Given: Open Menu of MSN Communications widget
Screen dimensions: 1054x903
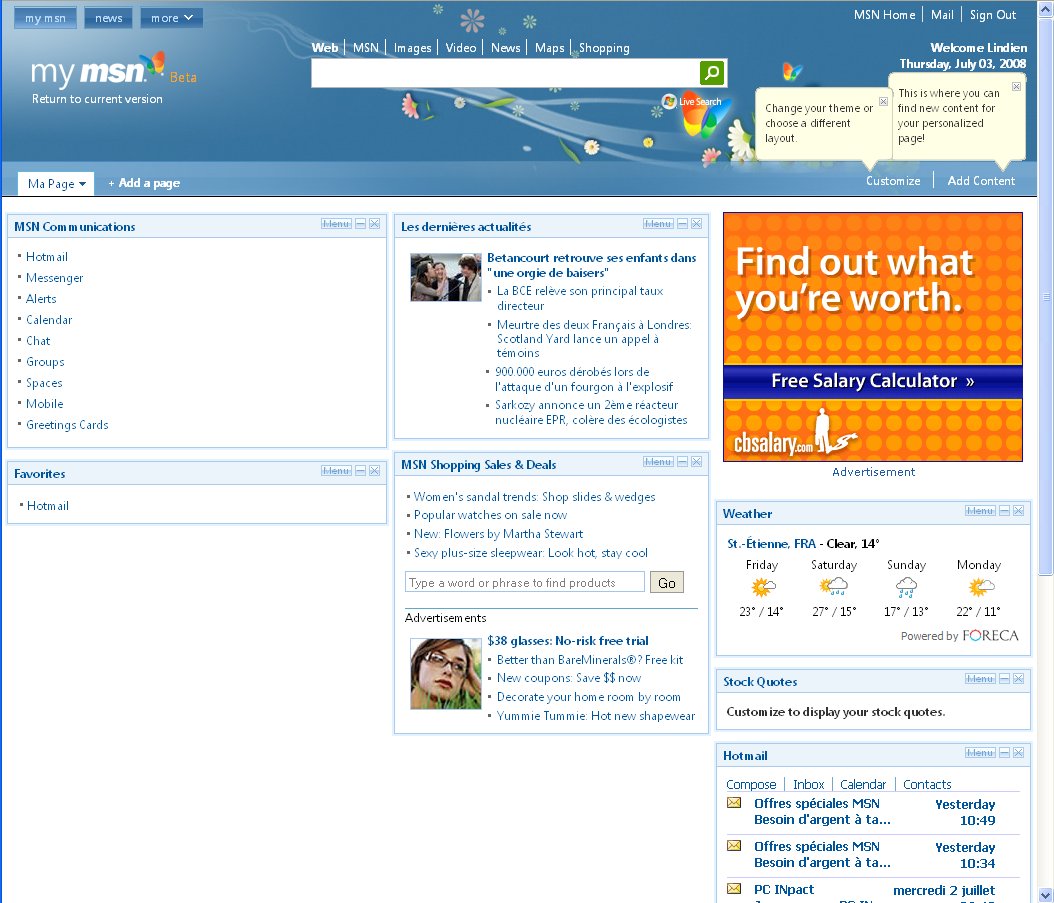Looking at the screenshot, I should (x=336, y=224).
